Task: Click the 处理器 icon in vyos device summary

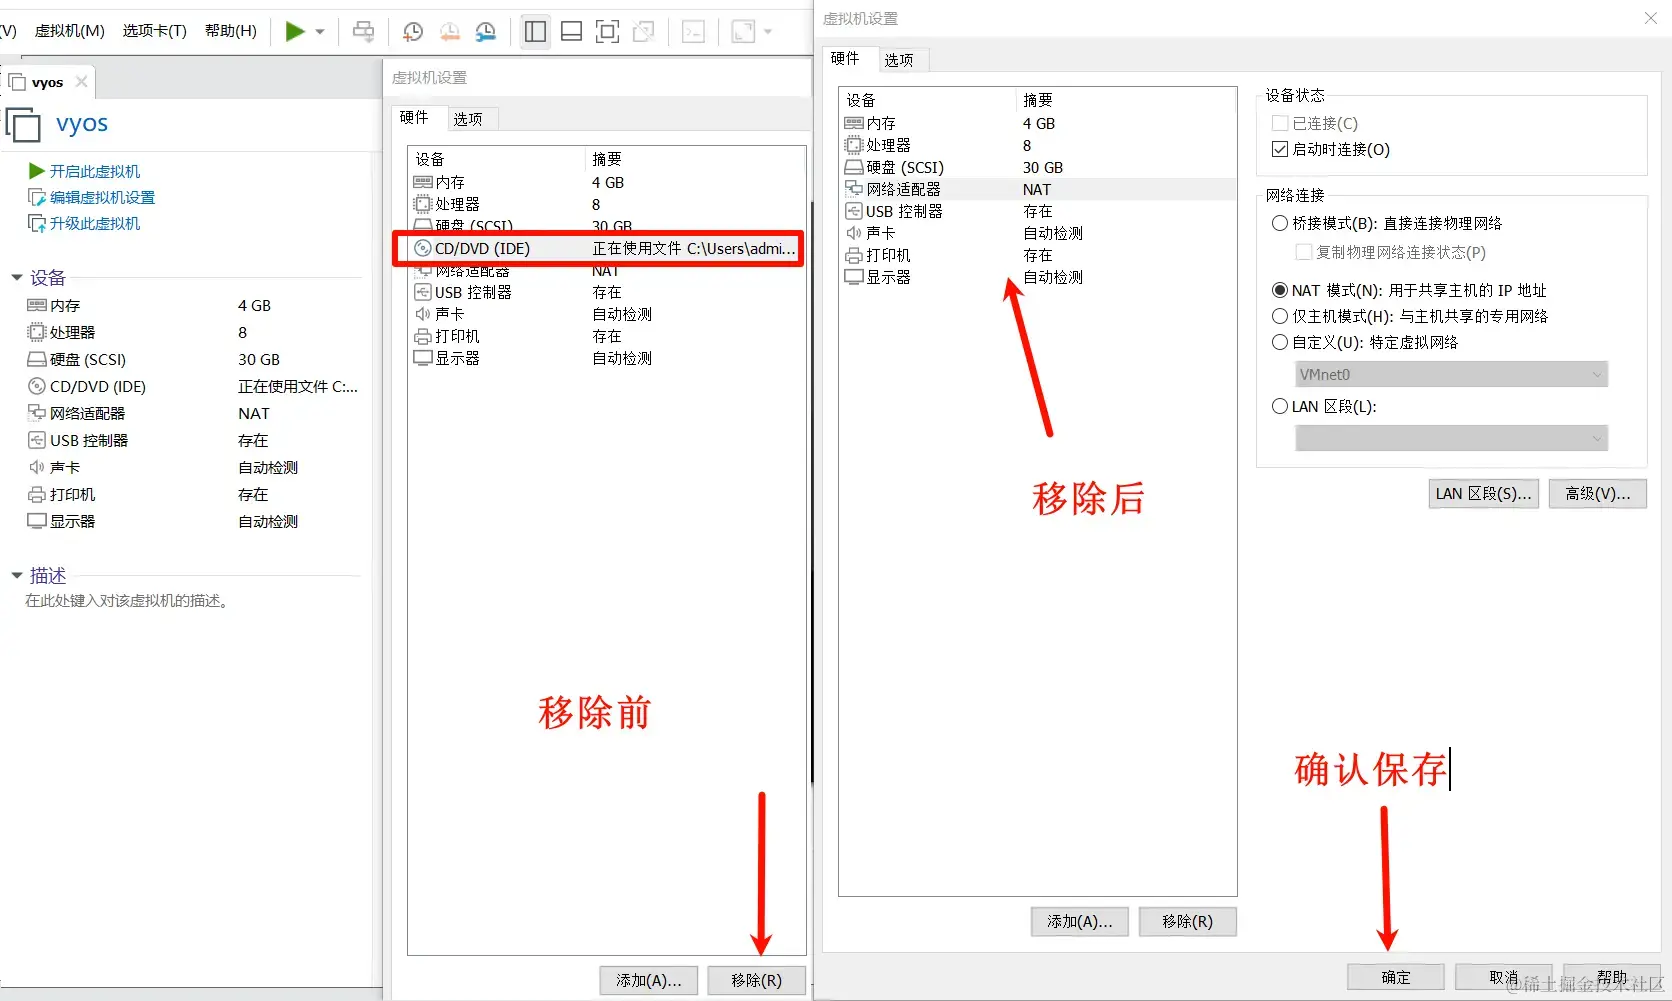Action: click(x=37, y=332)
